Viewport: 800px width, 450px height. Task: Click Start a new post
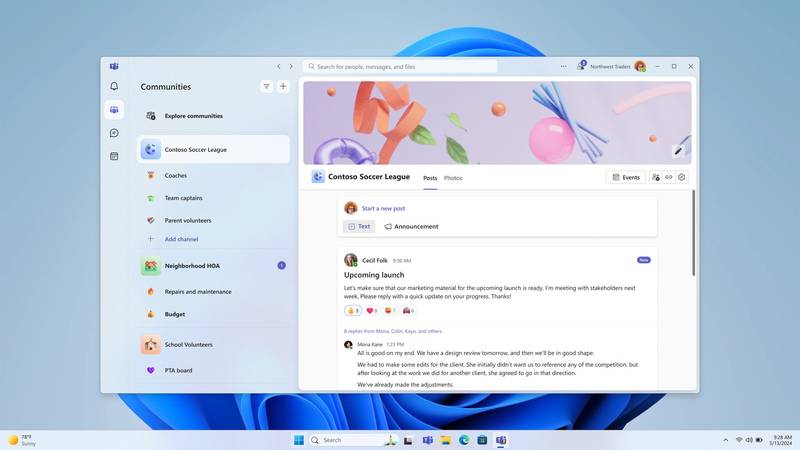[383, 208]
